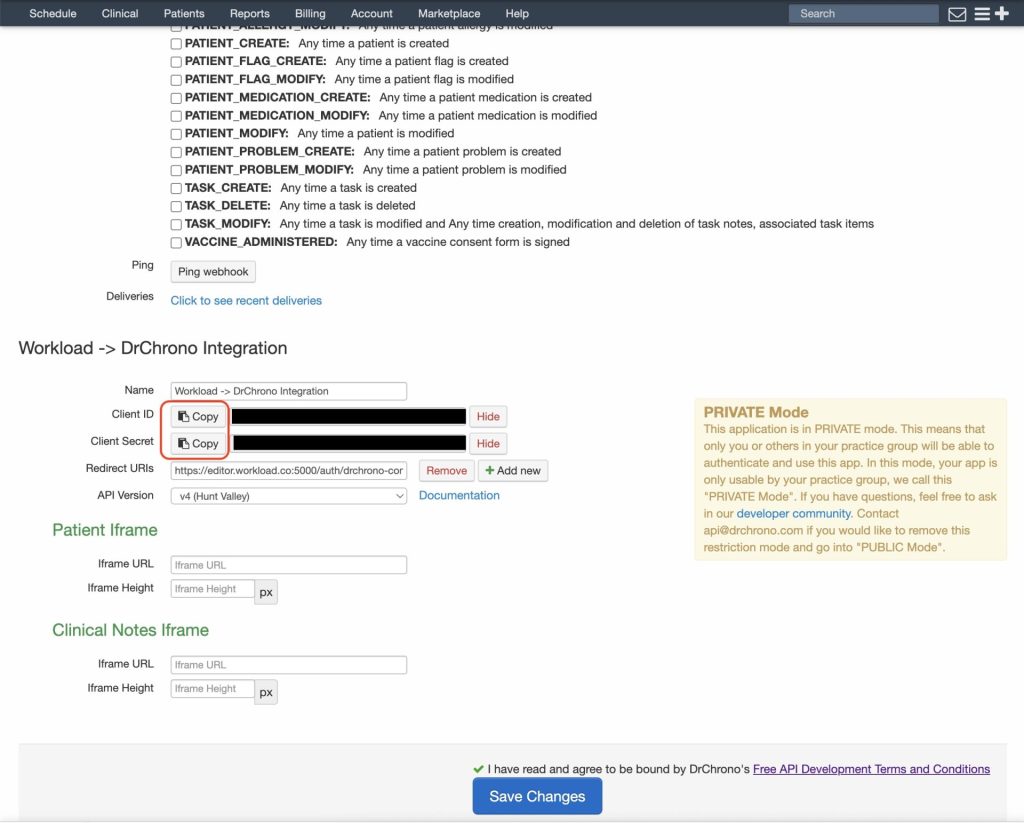Viewport: 1024px width, 823px height.
Task: Open the Reports menu
Action: (x=249, y=13)
